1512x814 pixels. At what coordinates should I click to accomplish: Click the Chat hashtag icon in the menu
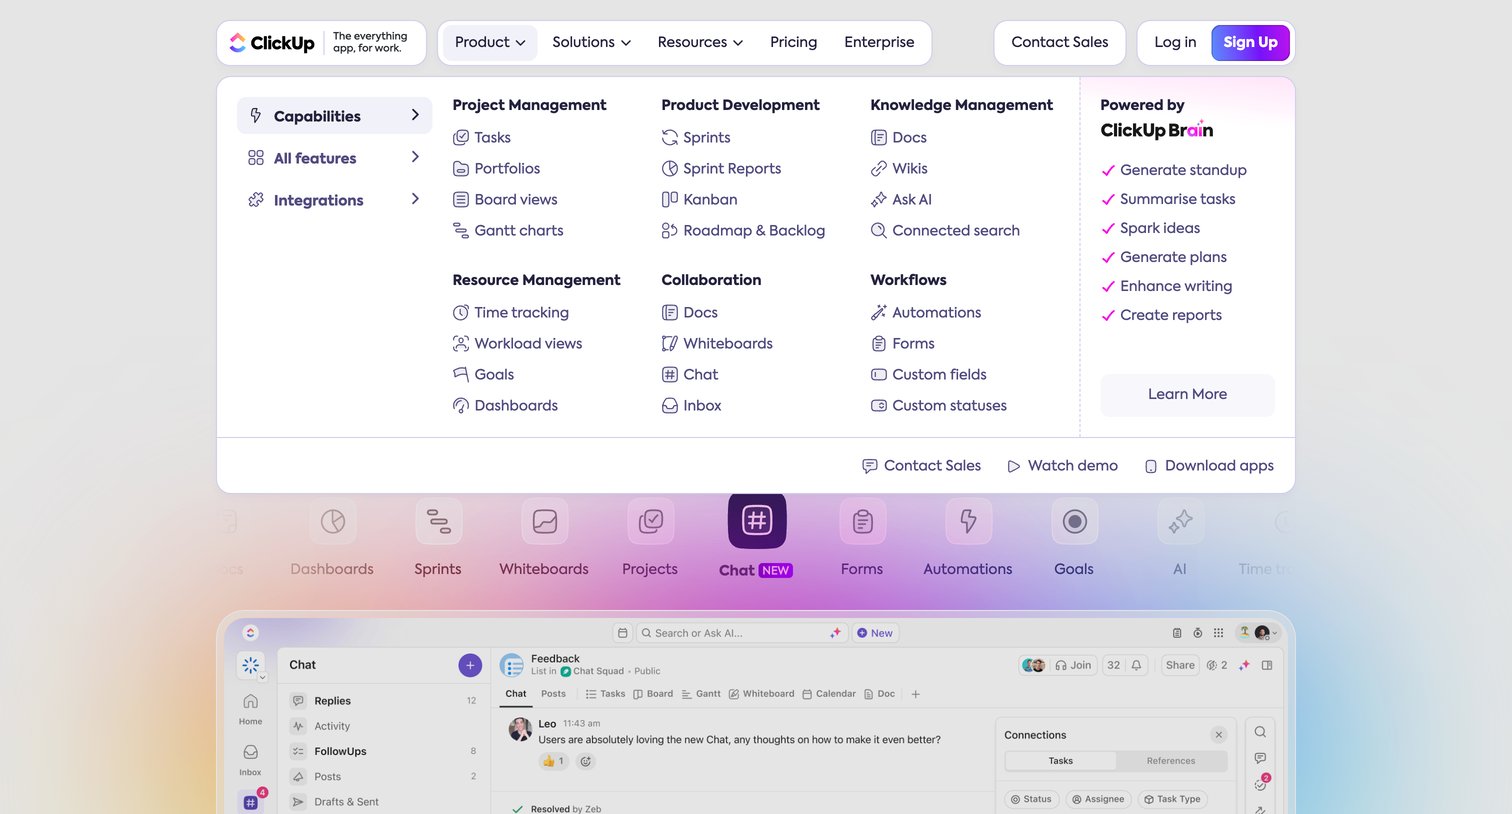point(670,375)
